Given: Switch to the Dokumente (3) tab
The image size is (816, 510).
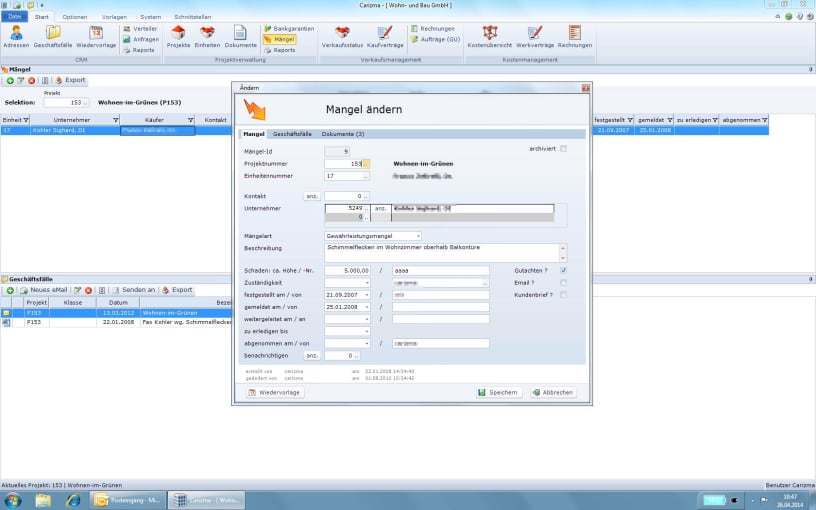Looking at the screenshot, I should (x=343, y=134).
